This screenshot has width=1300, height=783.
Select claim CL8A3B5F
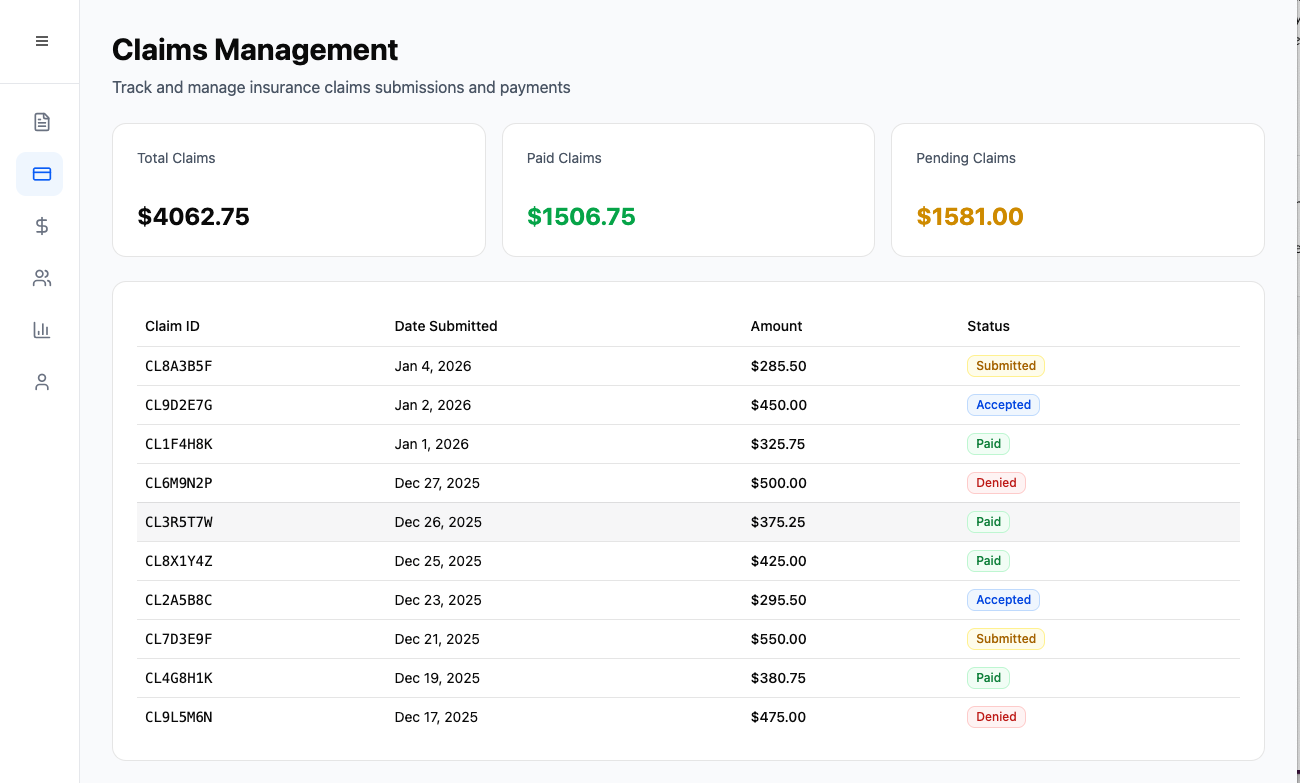pyautogui.click(x=688, y=366)
